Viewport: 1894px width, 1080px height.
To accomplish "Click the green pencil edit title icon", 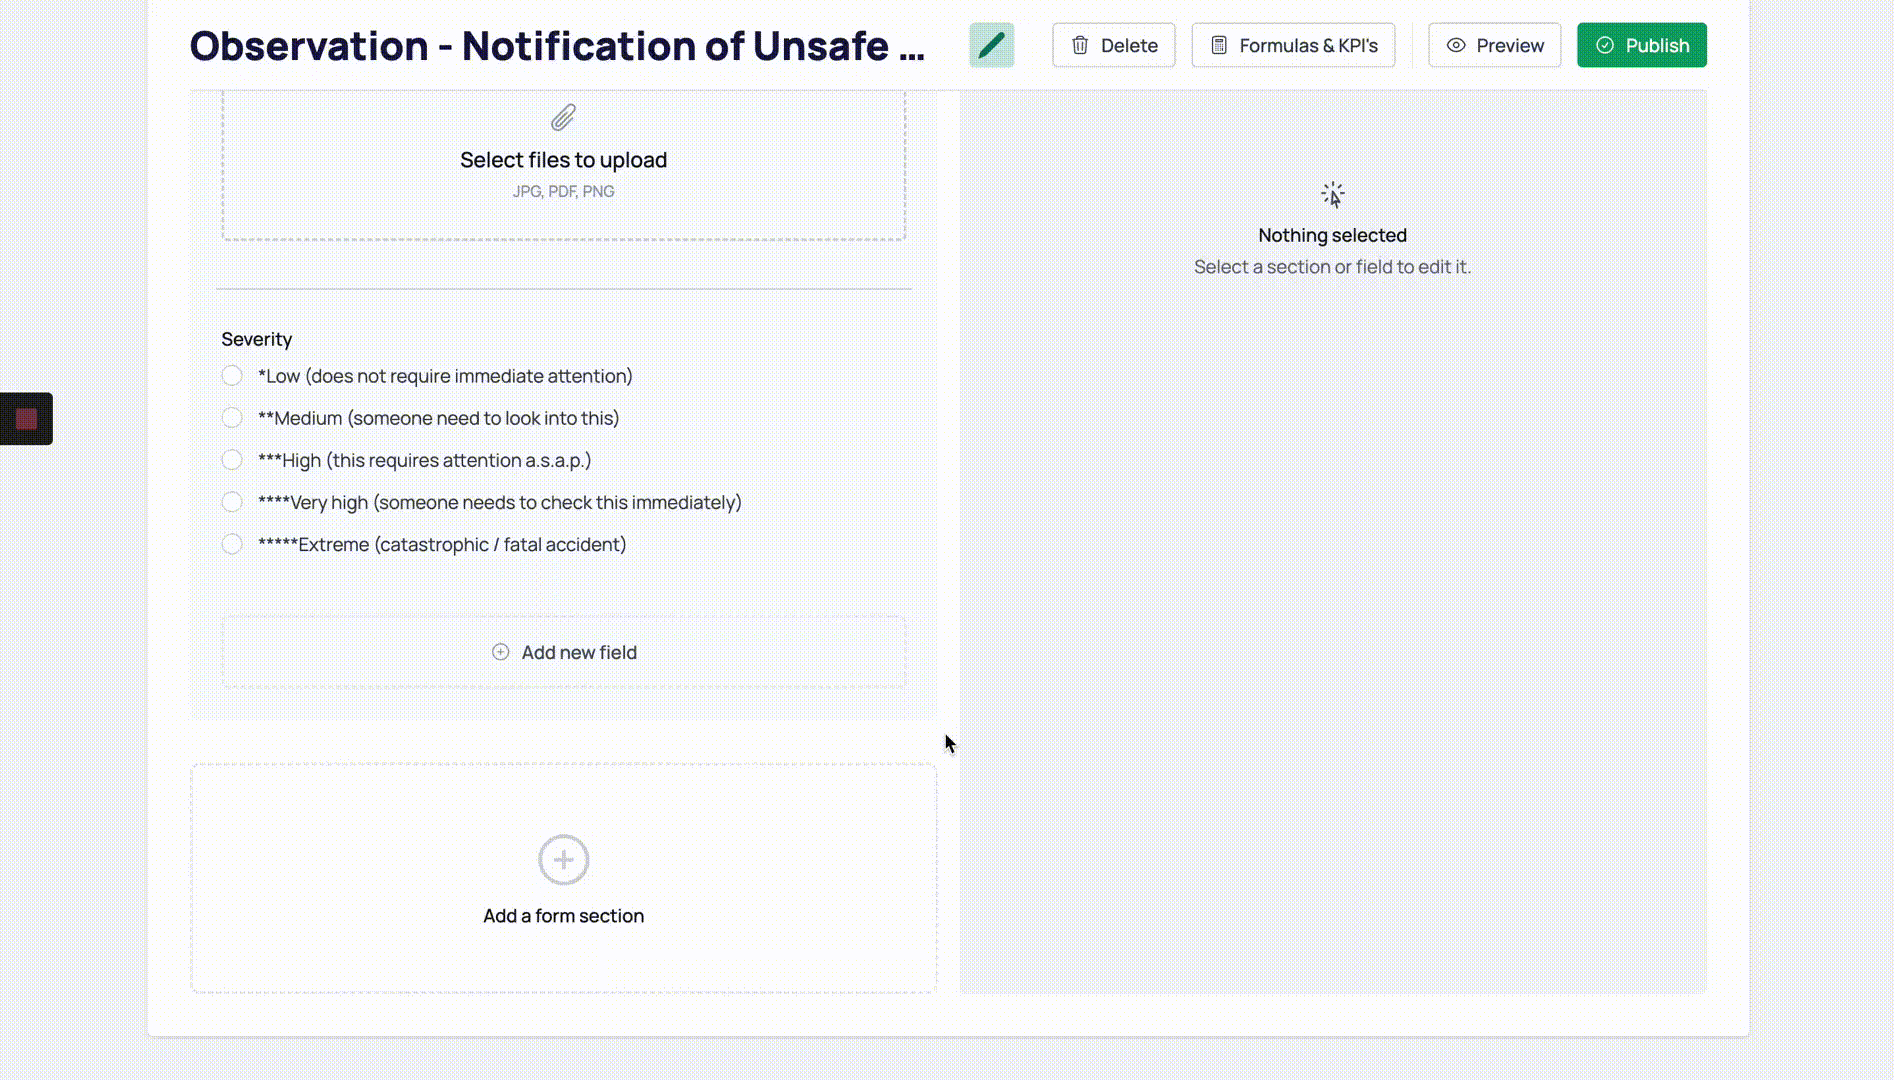I will point(991,45).
